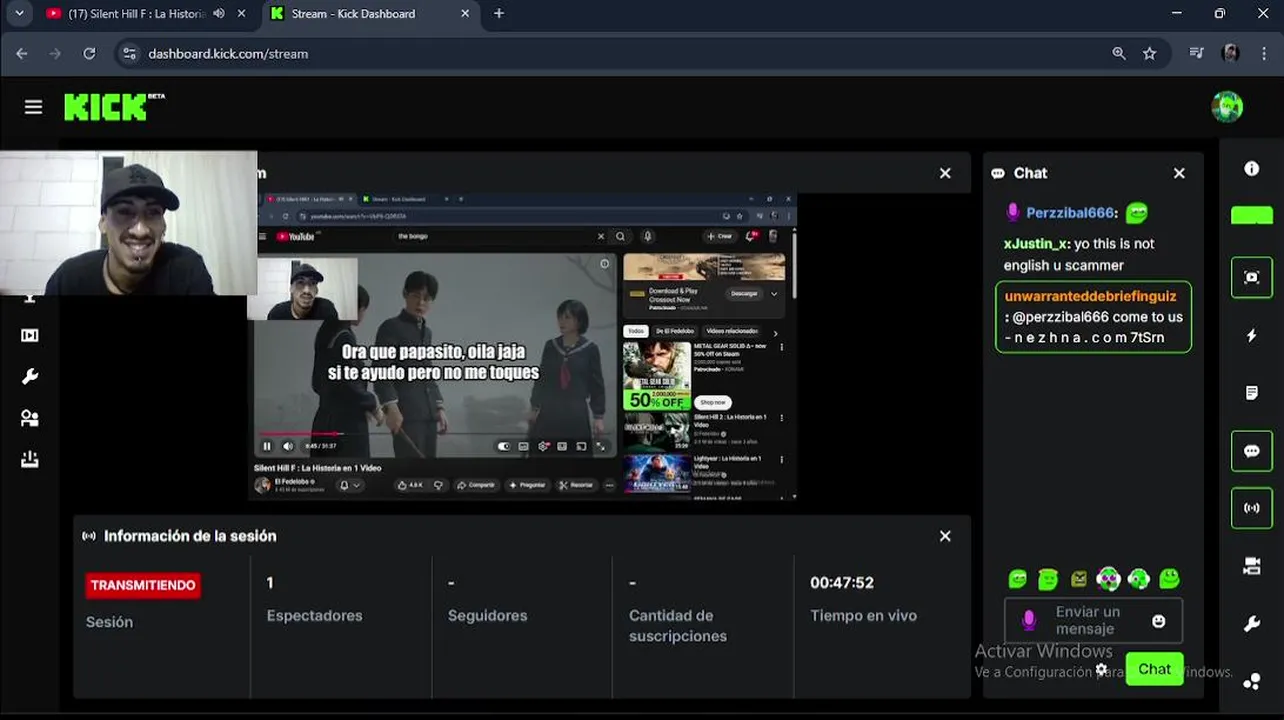Open the Kick hamburger menu
The image size is (1284, 720).
(33, 107)
